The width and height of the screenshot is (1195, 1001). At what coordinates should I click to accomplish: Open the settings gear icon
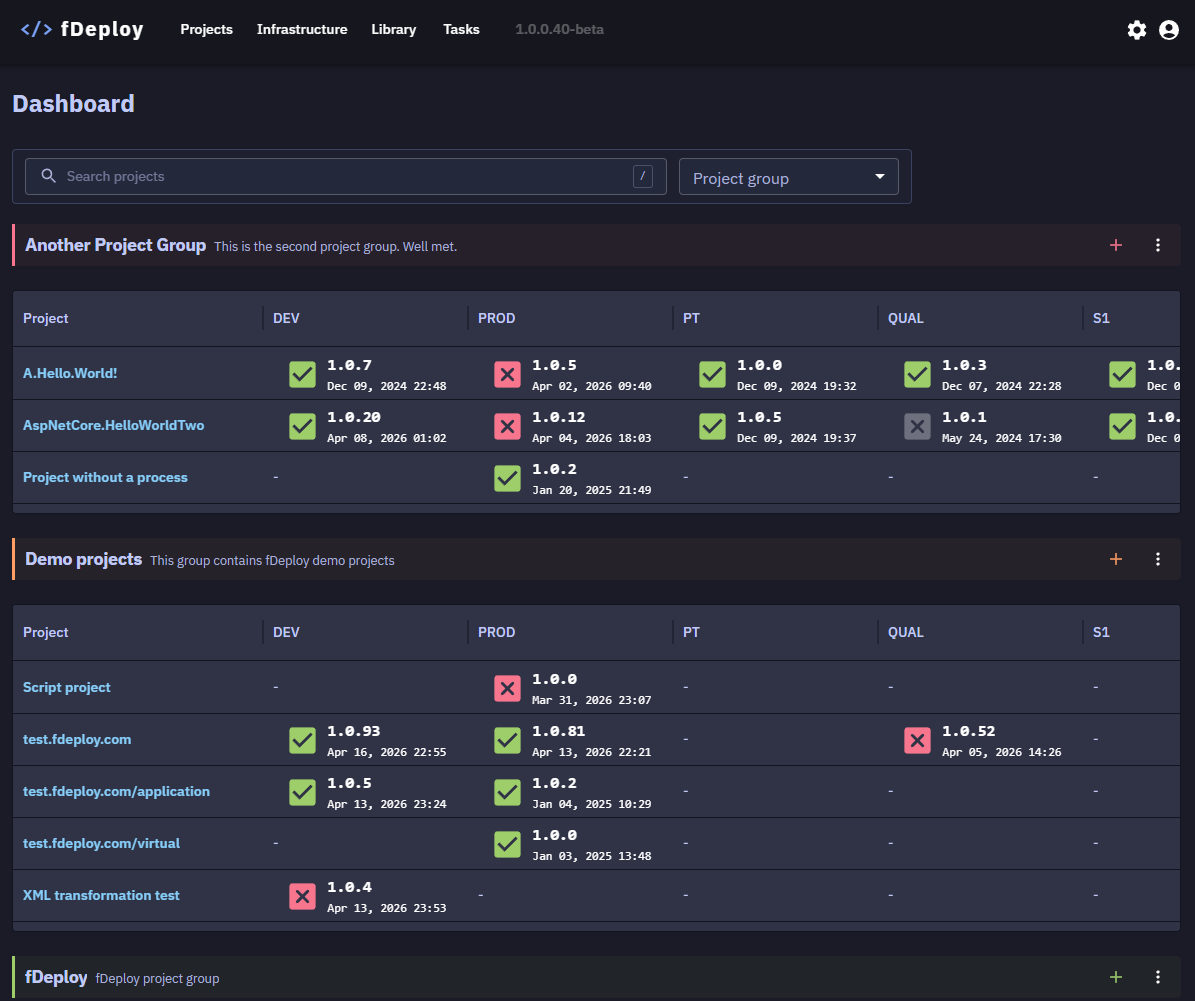[1136, 30]
